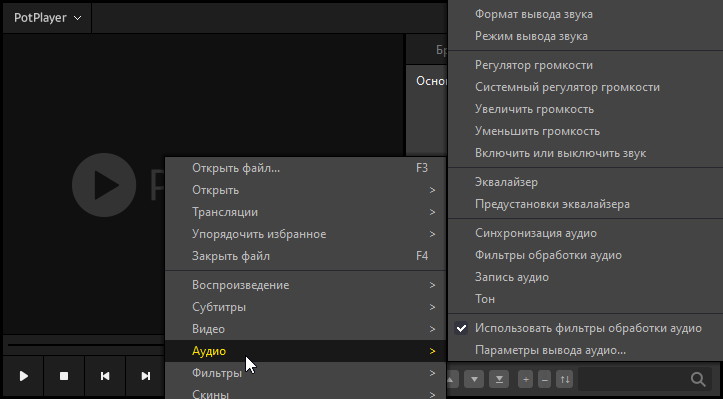The width and height of the screenshot is (723, 399).
Task: Open the Скины submenu
Action: click(305, 393)
